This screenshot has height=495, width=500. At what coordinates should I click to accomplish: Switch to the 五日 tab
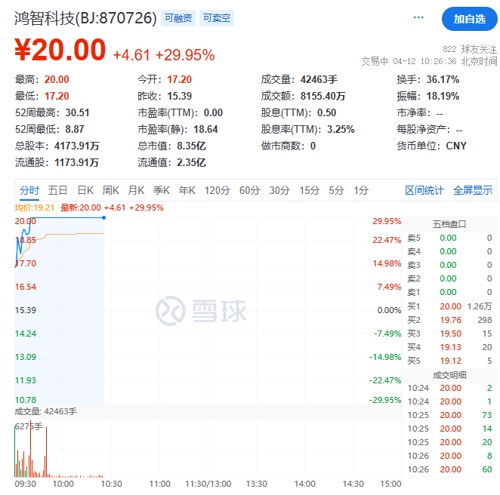coord(58,190)
